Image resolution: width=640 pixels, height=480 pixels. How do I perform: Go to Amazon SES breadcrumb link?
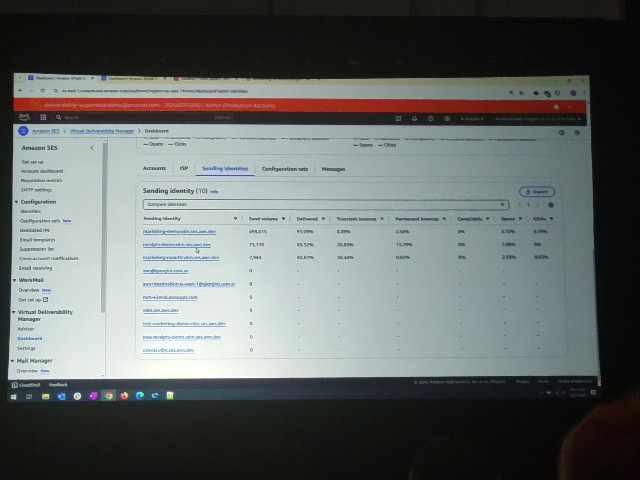click(x=46, y=131)
